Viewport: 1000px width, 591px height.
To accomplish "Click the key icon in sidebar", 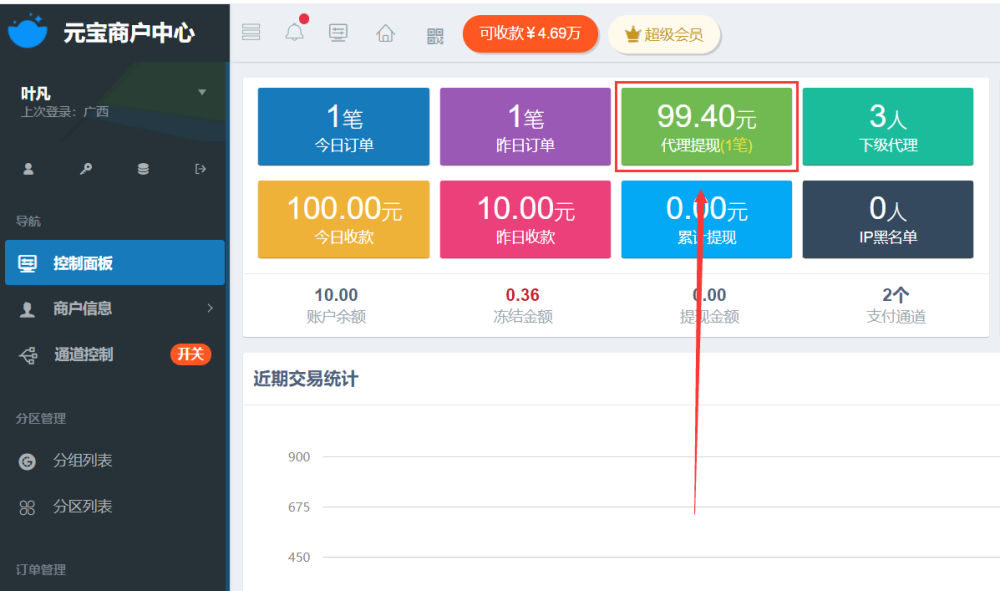I will click(x=86, y=169).
